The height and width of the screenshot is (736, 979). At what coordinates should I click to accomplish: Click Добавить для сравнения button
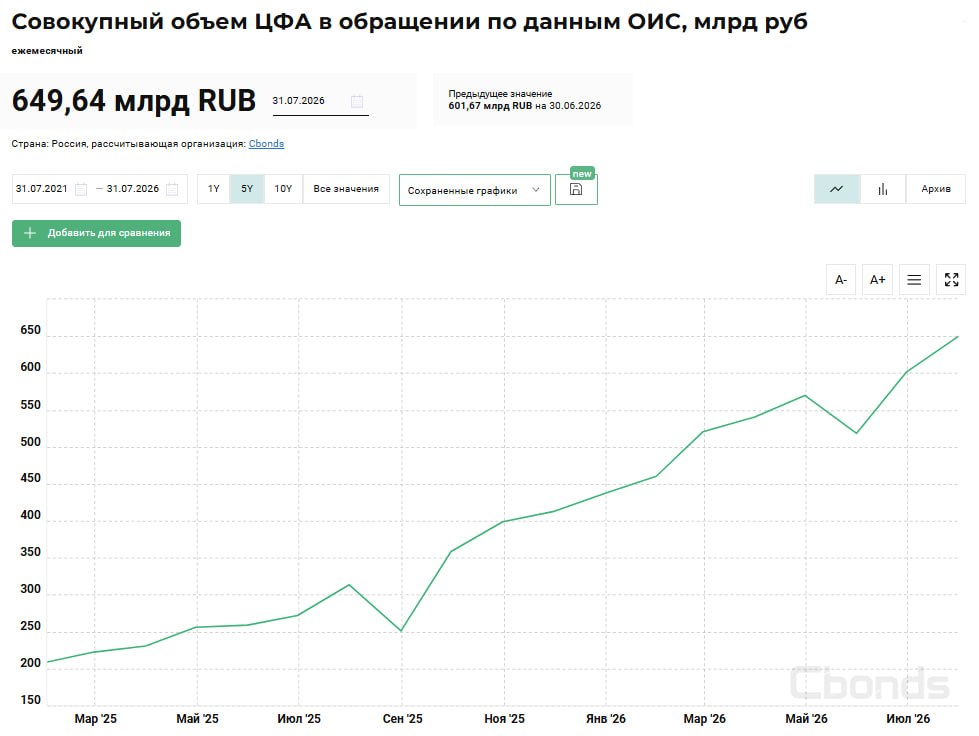coord(96,233)
